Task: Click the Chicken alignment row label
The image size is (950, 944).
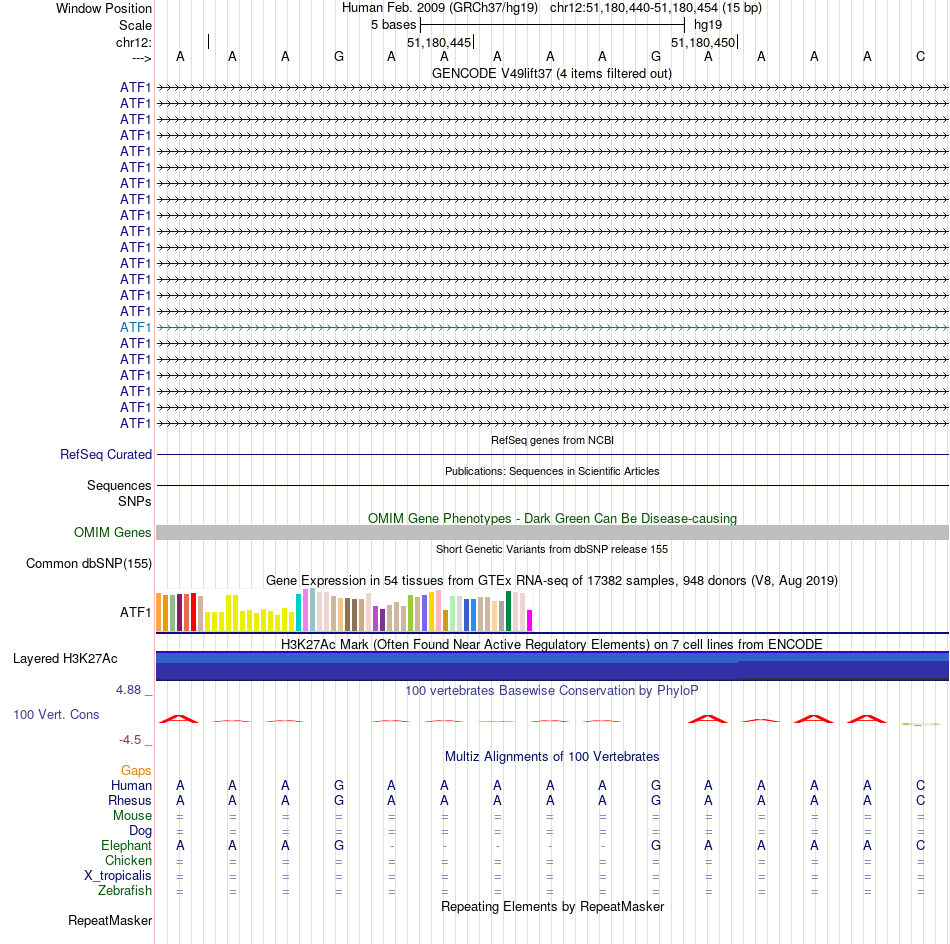Action: pyautogui.click(x=128, y=860)
